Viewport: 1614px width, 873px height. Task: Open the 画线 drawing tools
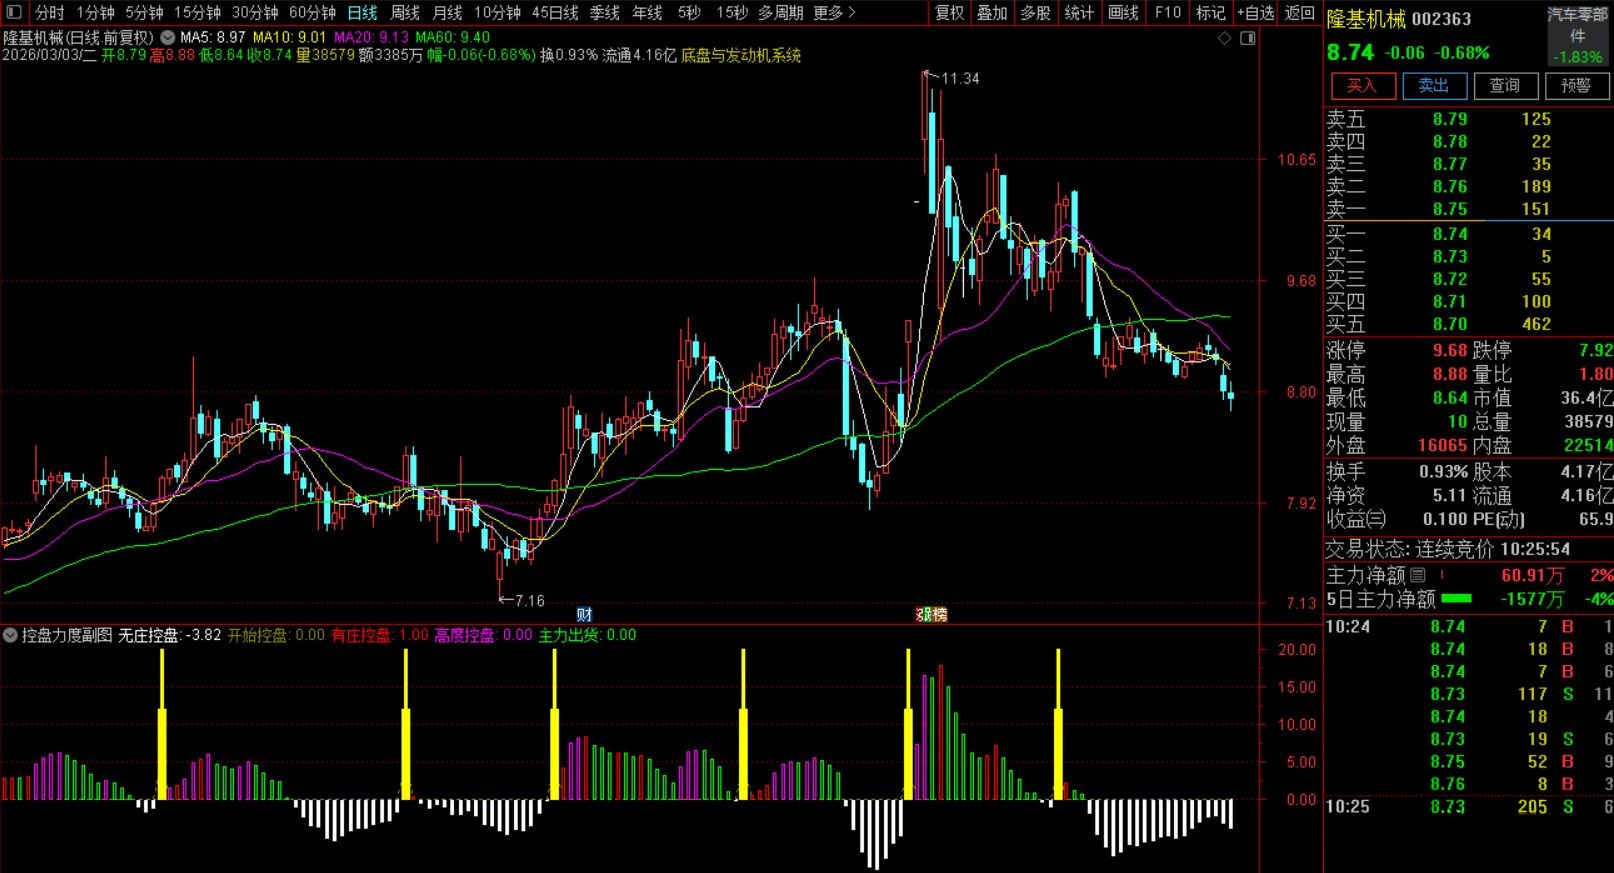(1123, 13)
